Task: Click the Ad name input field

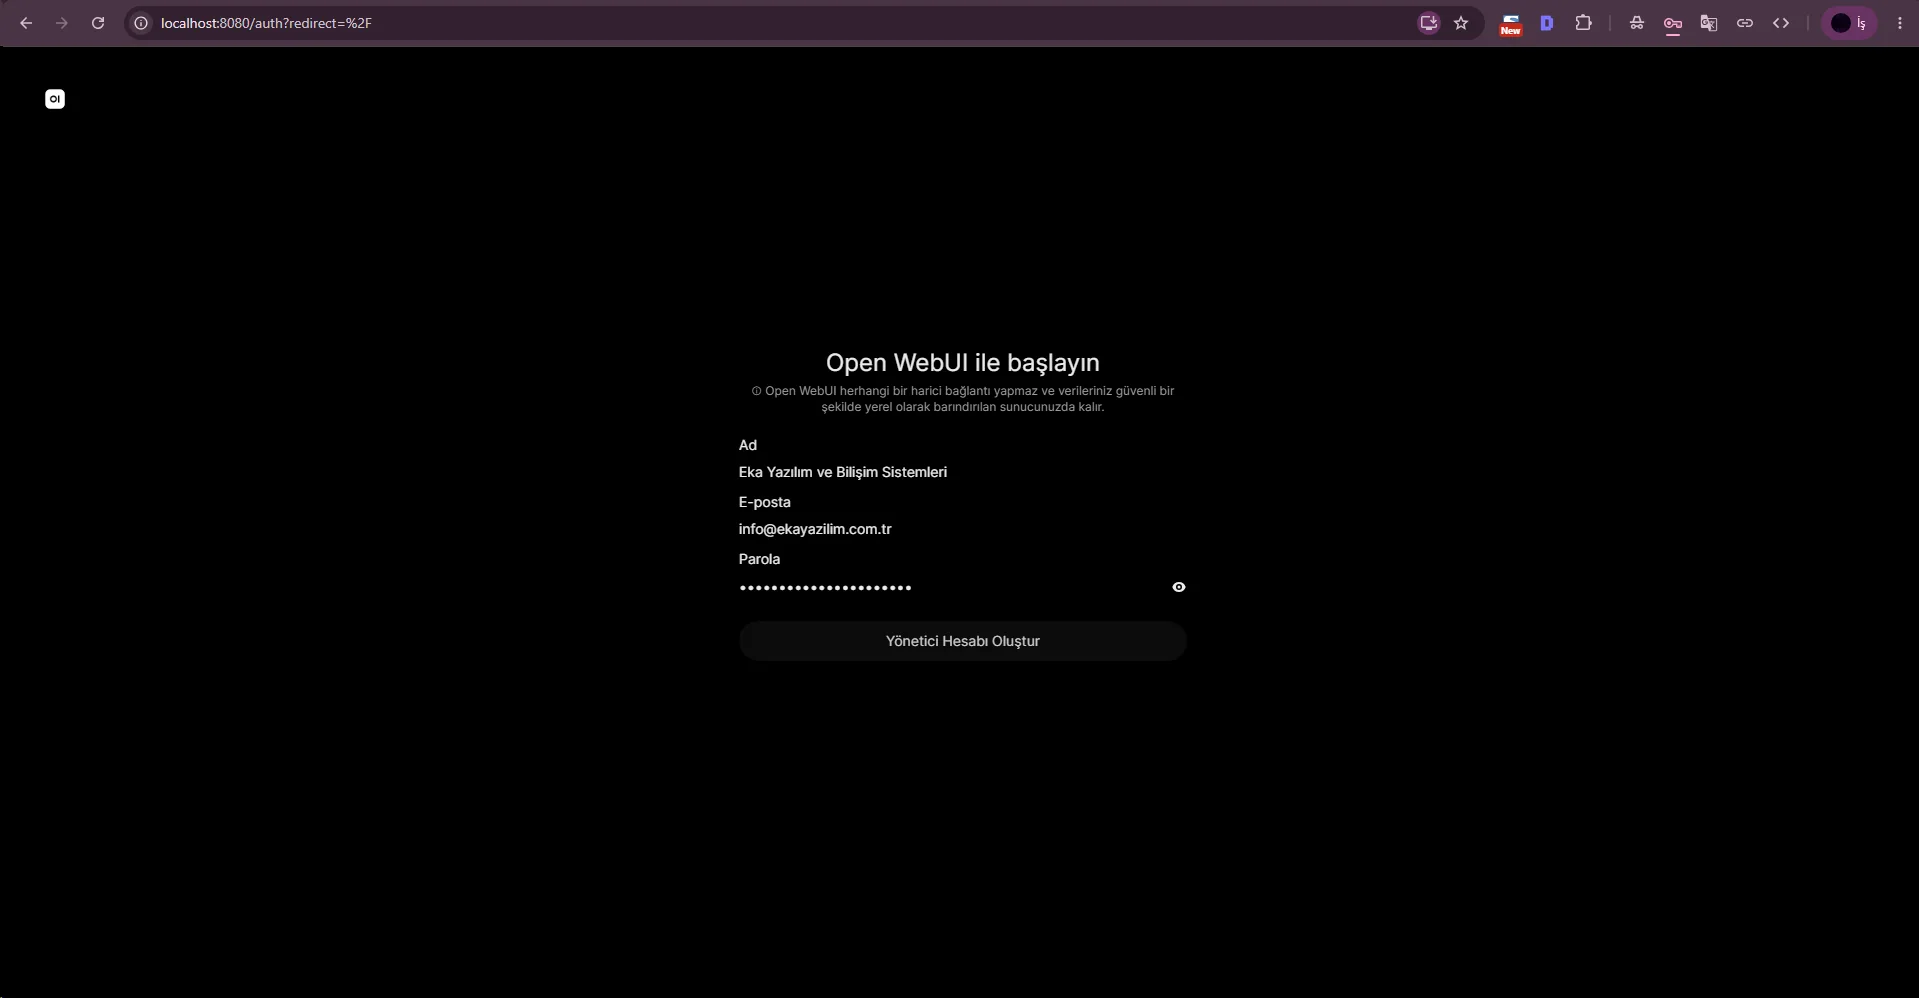Action: [x=963, y=472]
